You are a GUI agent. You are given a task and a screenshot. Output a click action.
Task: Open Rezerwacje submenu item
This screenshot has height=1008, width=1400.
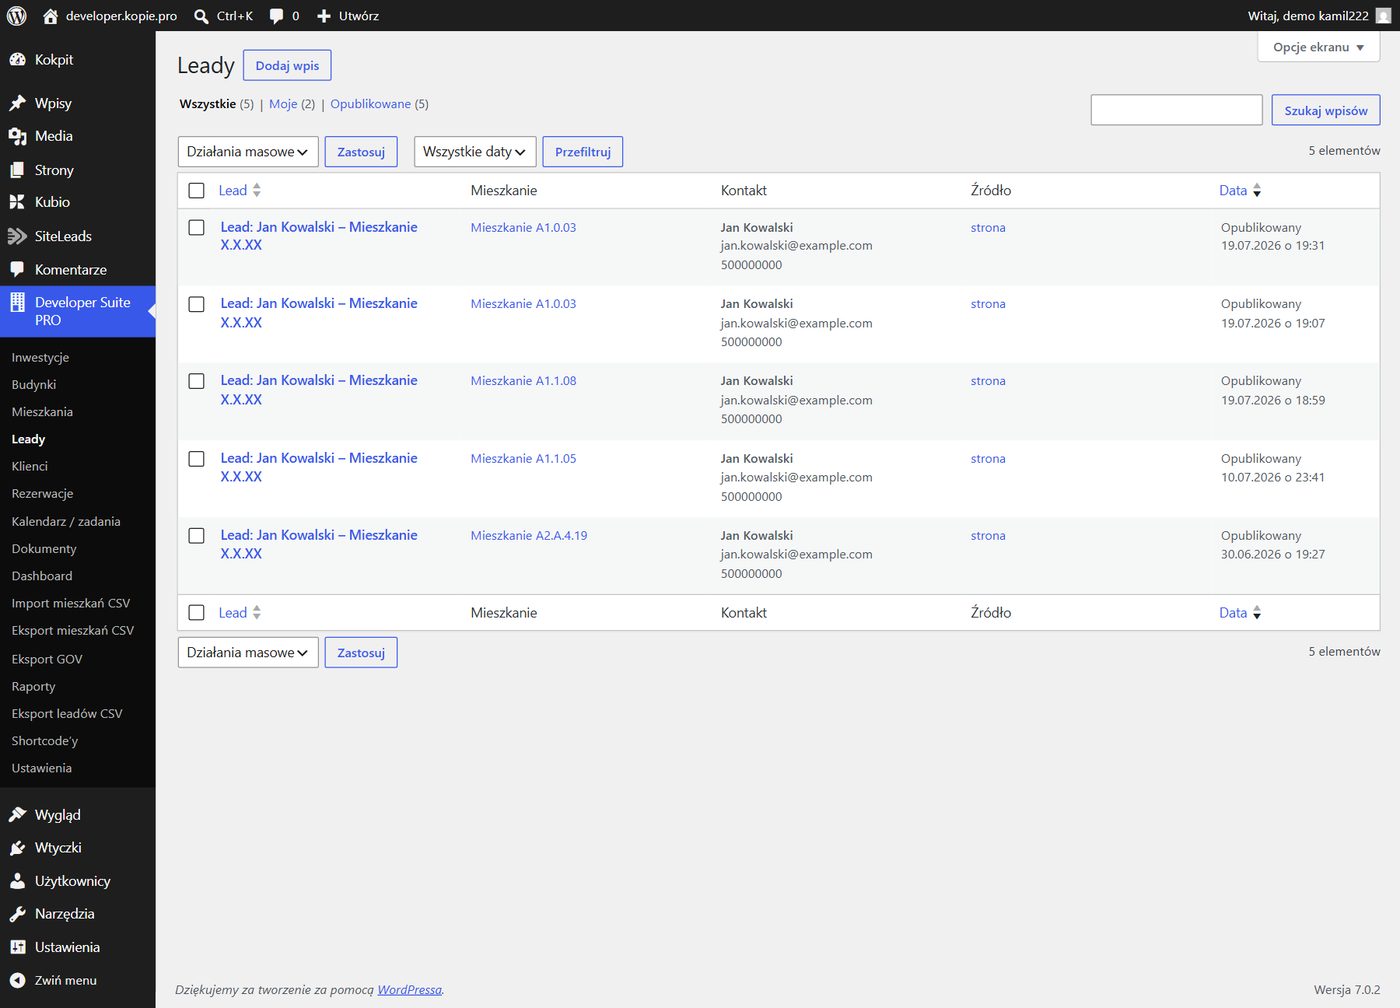42,493
